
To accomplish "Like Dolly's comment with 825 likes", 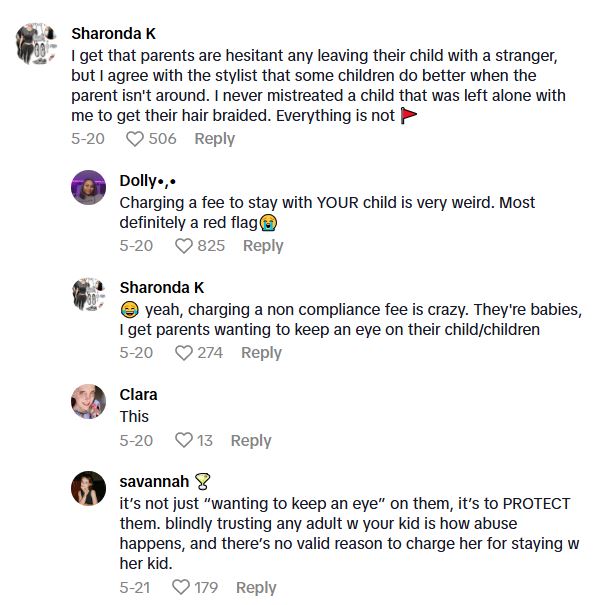I will click(183, 246).
